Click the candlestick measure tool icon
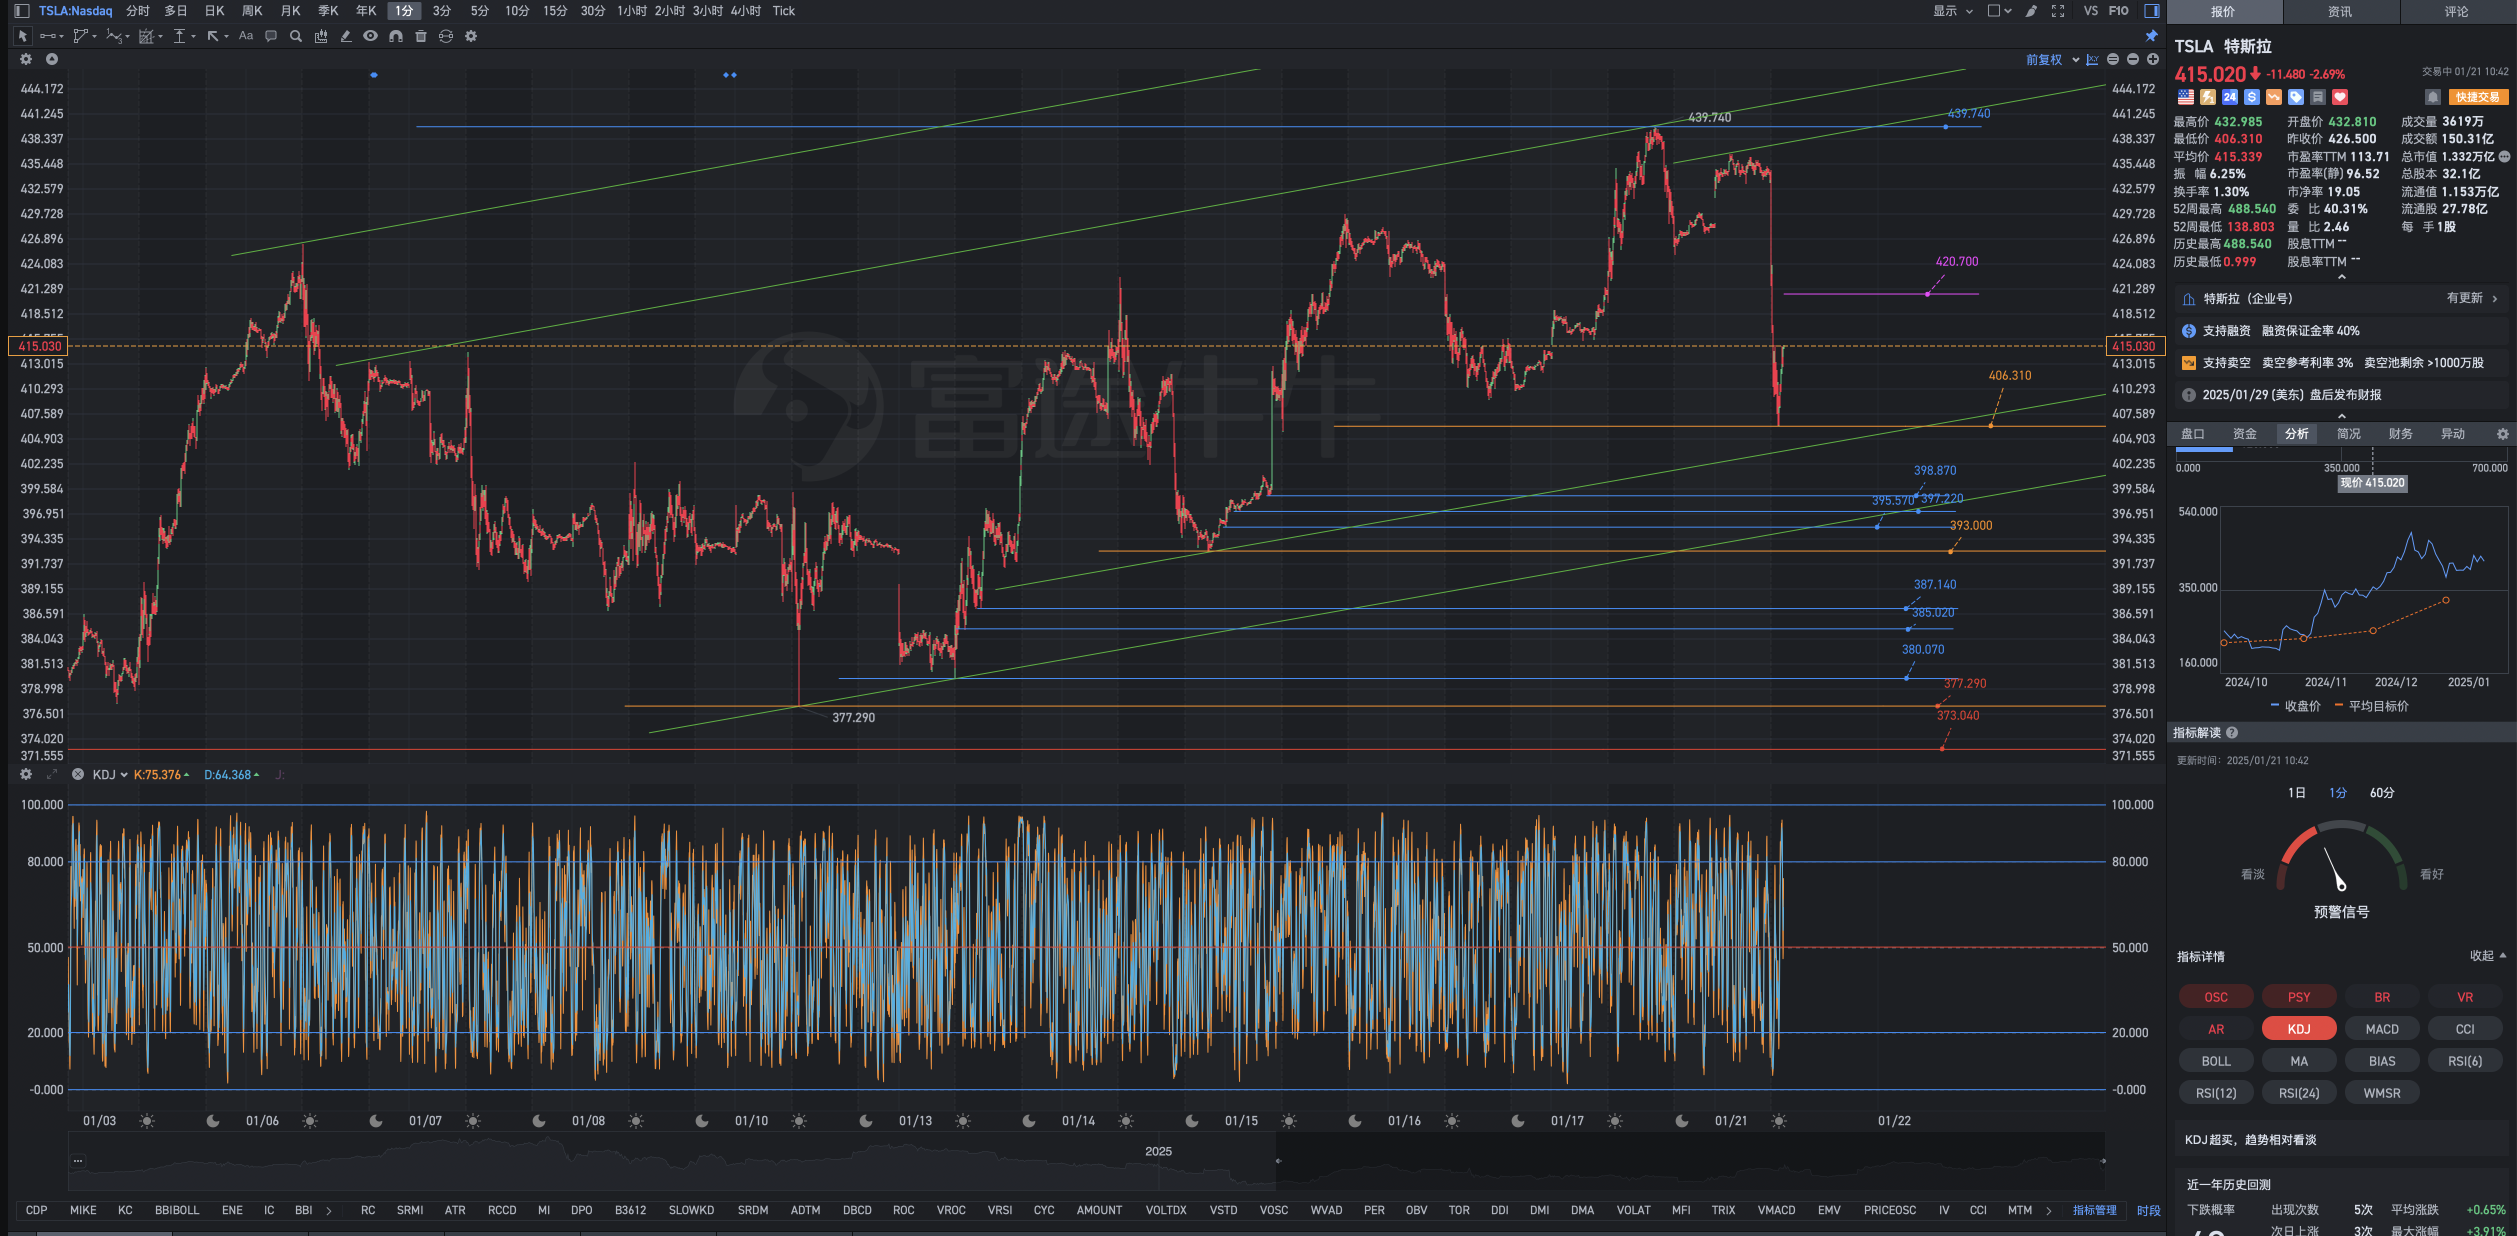2517x1236 pixels. pyautogui.click(x=321, y=36)
